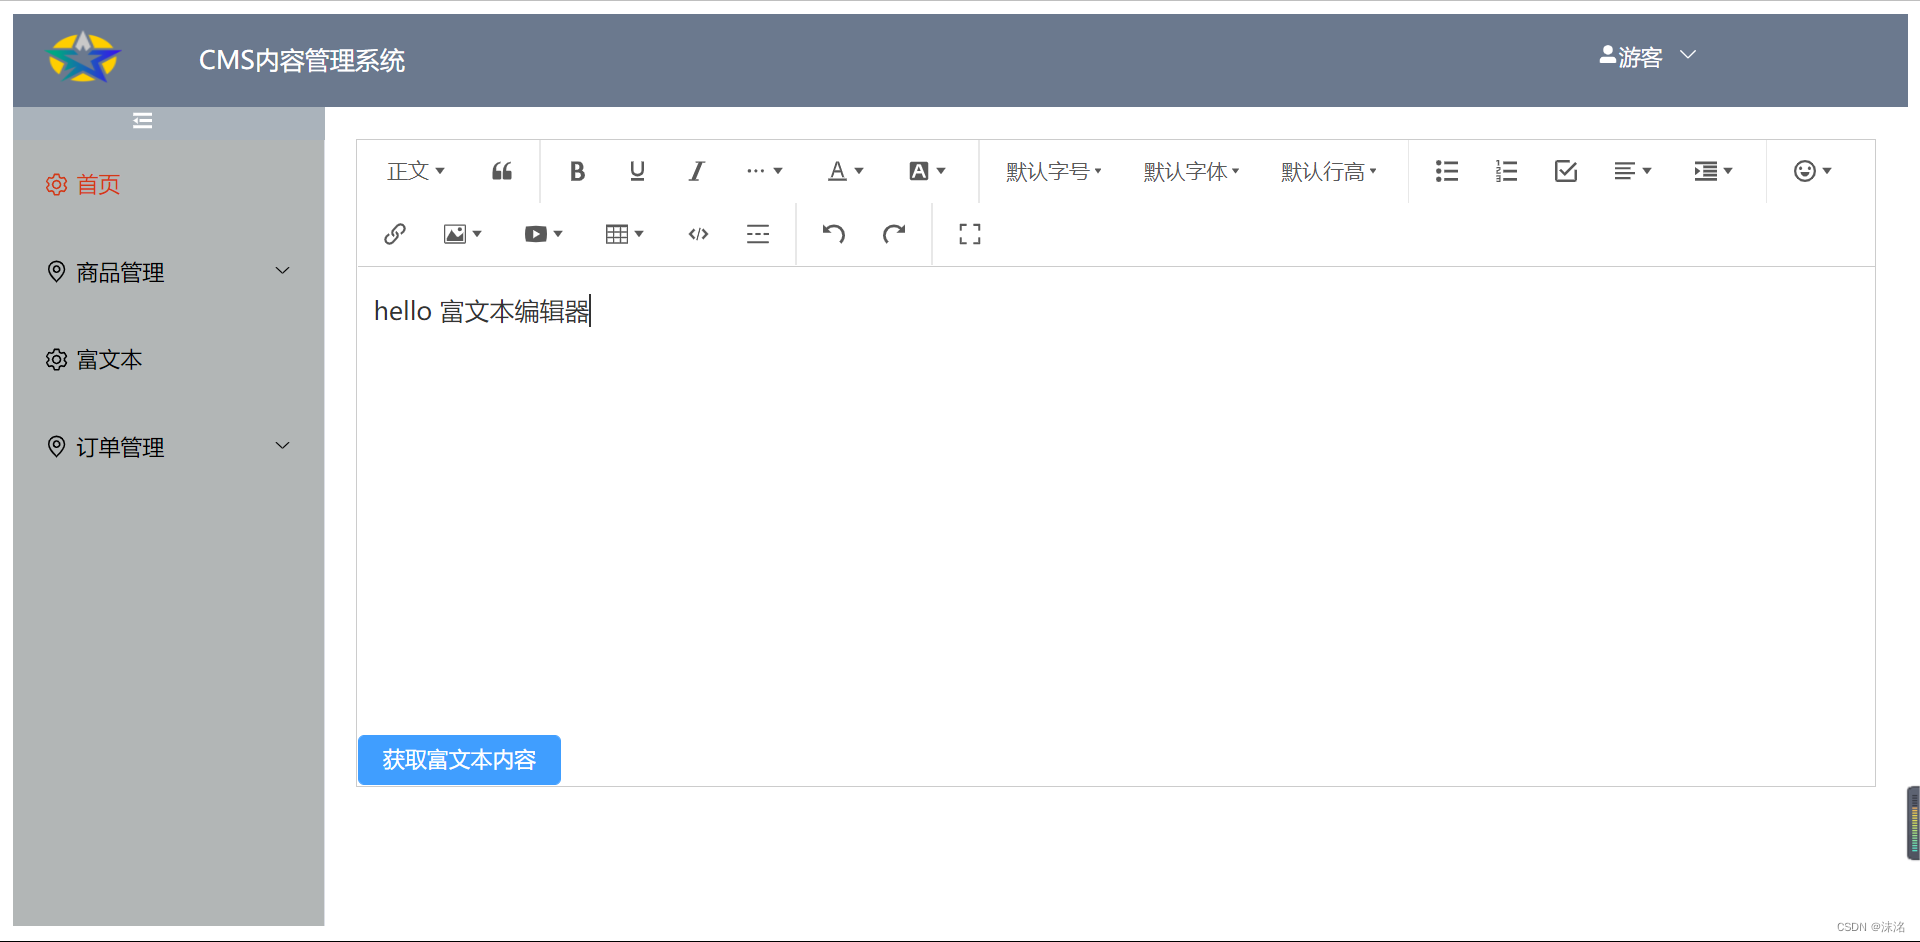The height and width of the screenshot is (942, 1920).
Task: Insert a blockquote
Action: [502, 171]
